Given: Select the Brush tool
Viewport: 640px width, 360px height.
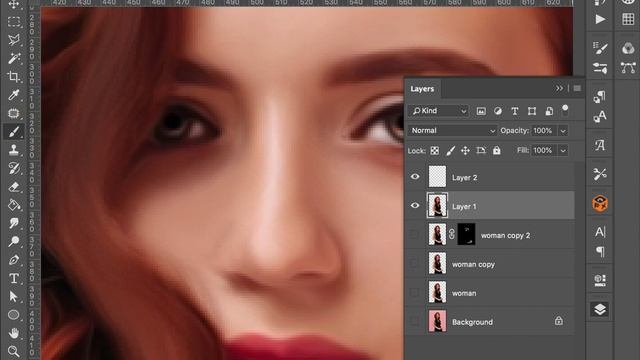Looking at the screenshot, I should coord(14,131).
